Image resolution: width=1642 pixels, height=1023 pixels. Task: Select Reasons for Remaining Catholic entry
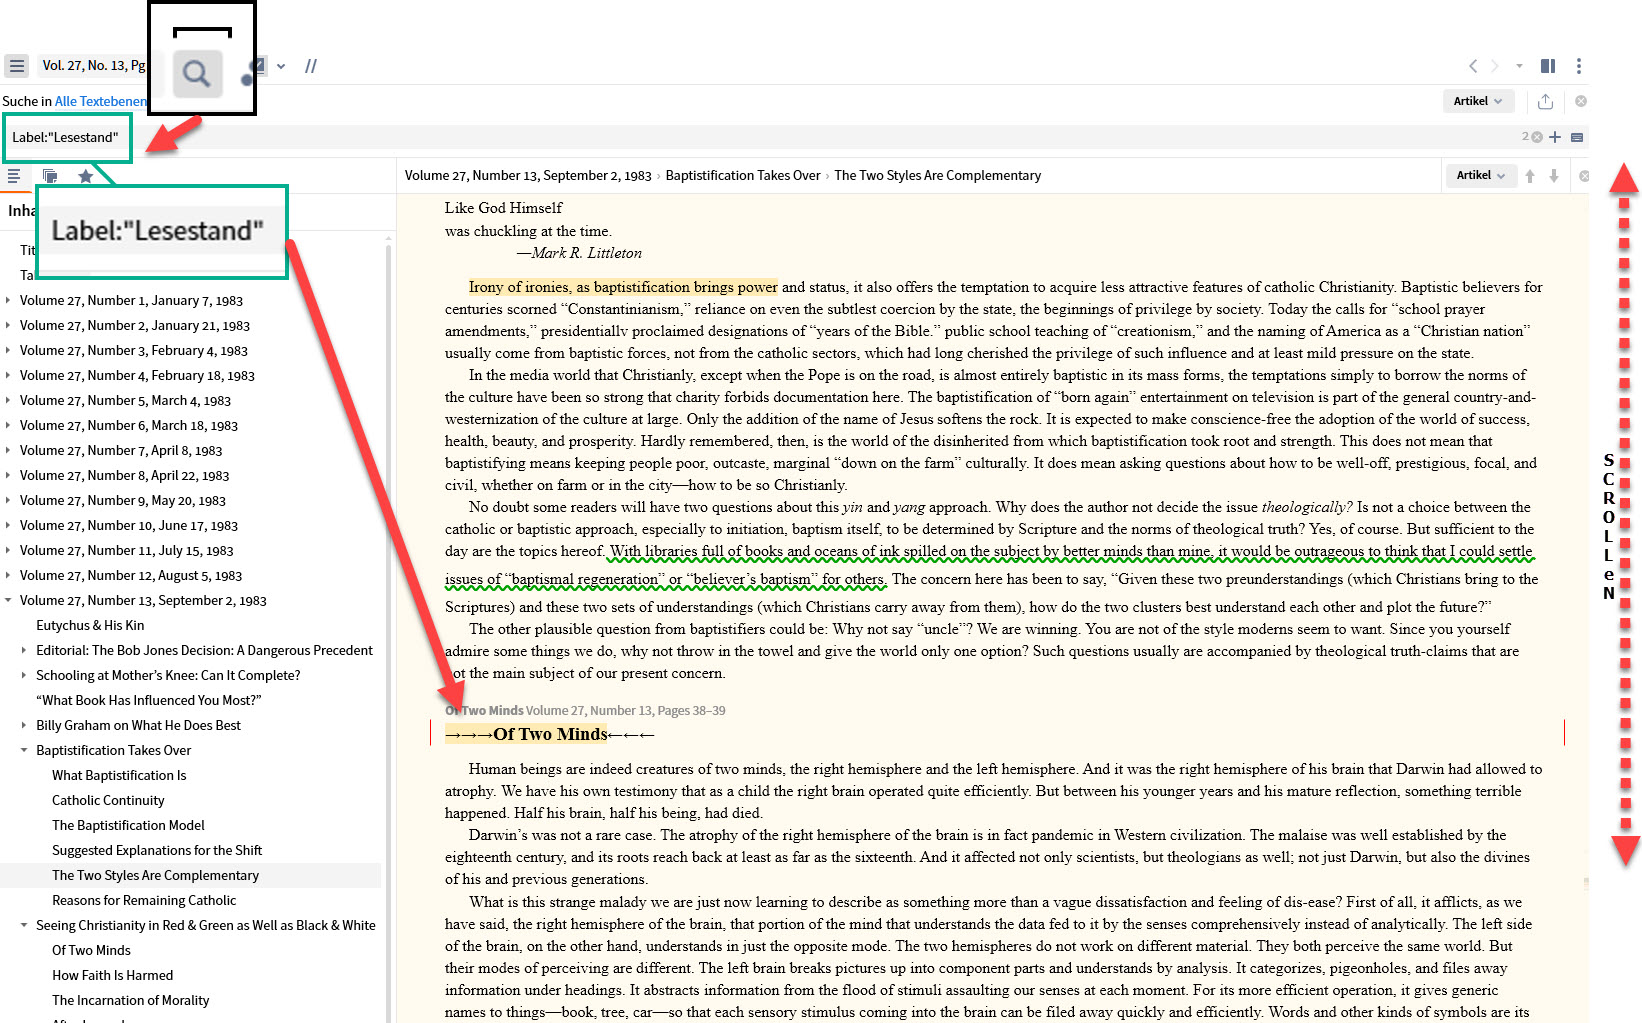pos(144,900)
